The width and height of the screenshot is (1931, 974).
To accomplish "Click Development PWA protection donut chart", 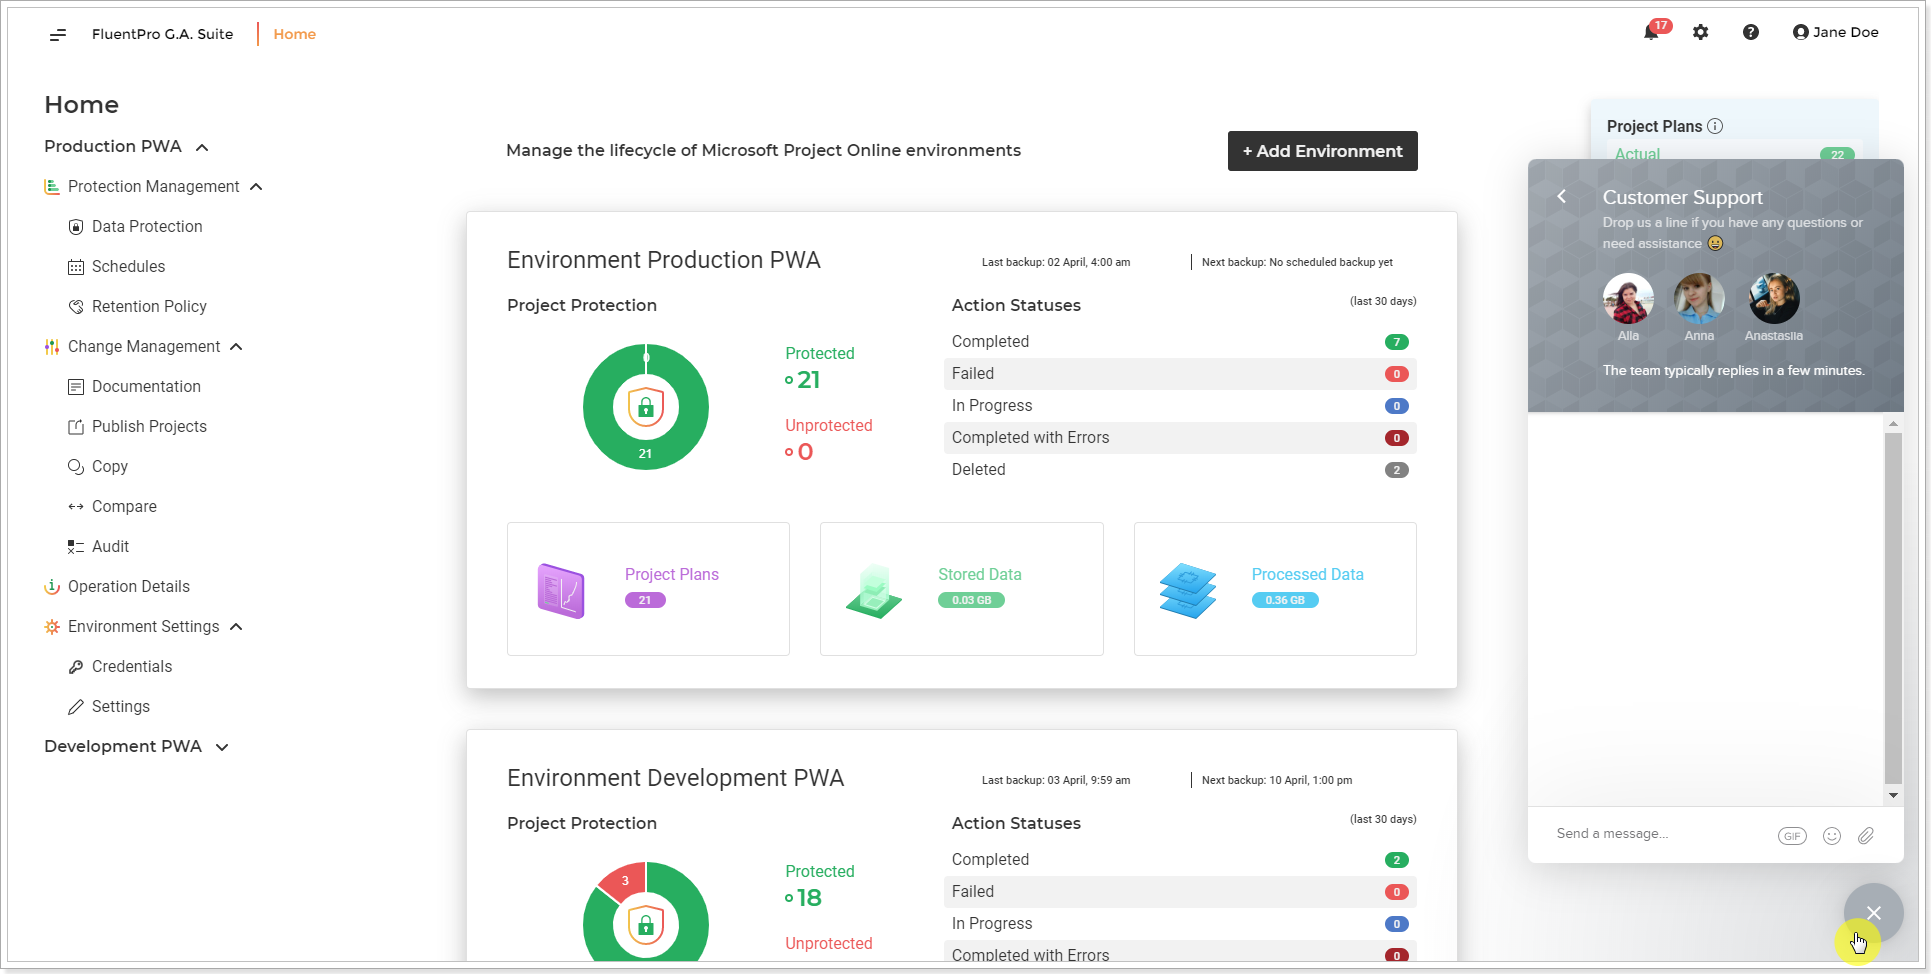I will point(646,912).
